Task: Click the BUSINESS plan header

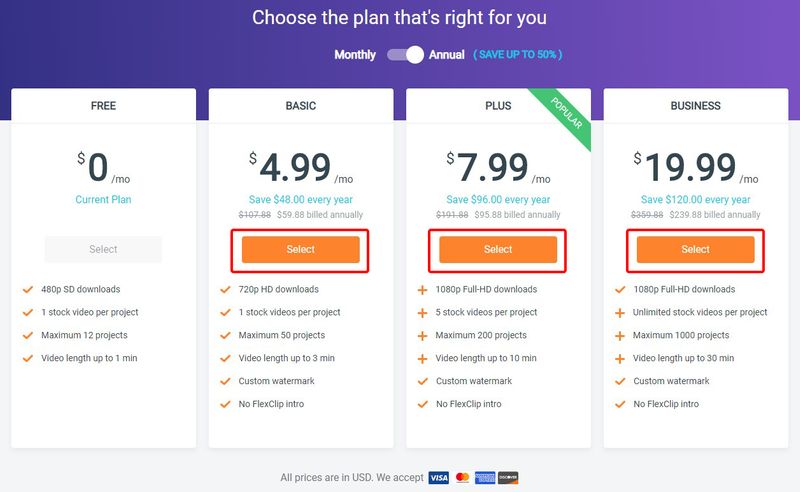Action: (695, 106)
